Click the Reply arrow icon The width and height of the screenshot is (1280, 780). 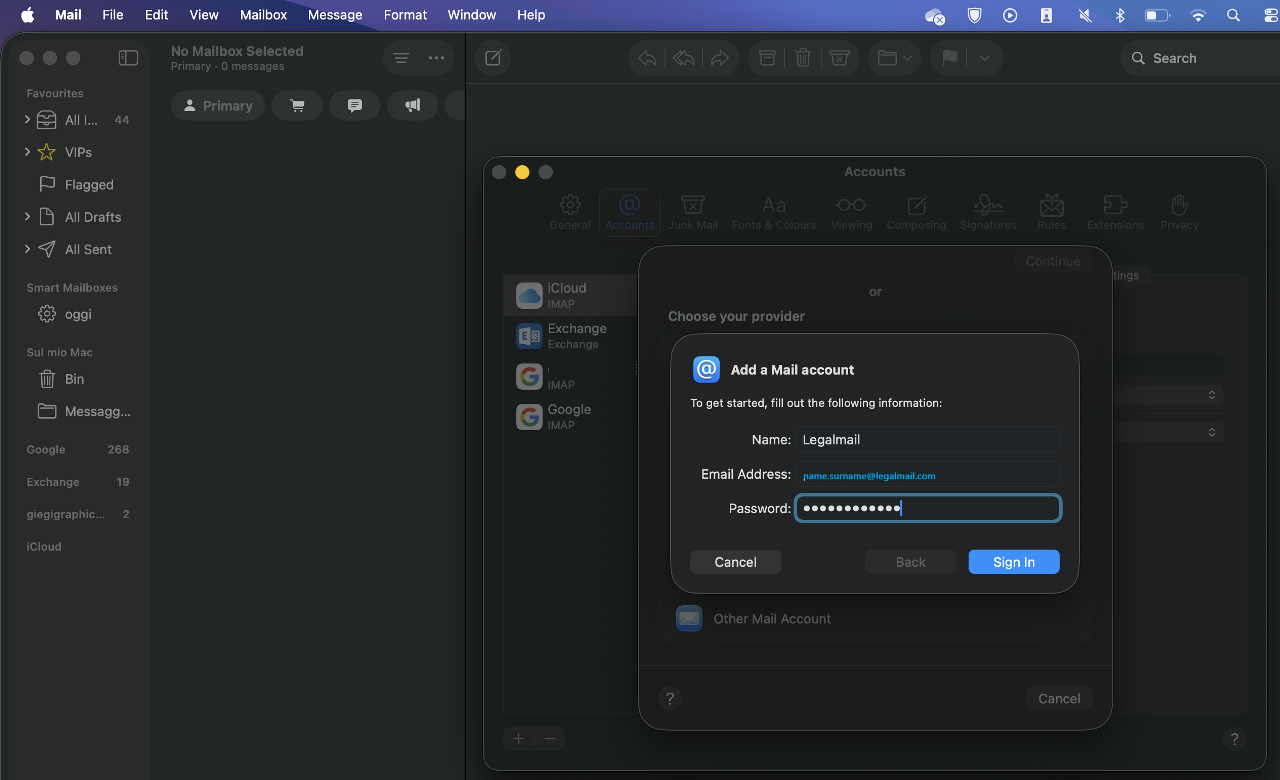pos(647,58)
